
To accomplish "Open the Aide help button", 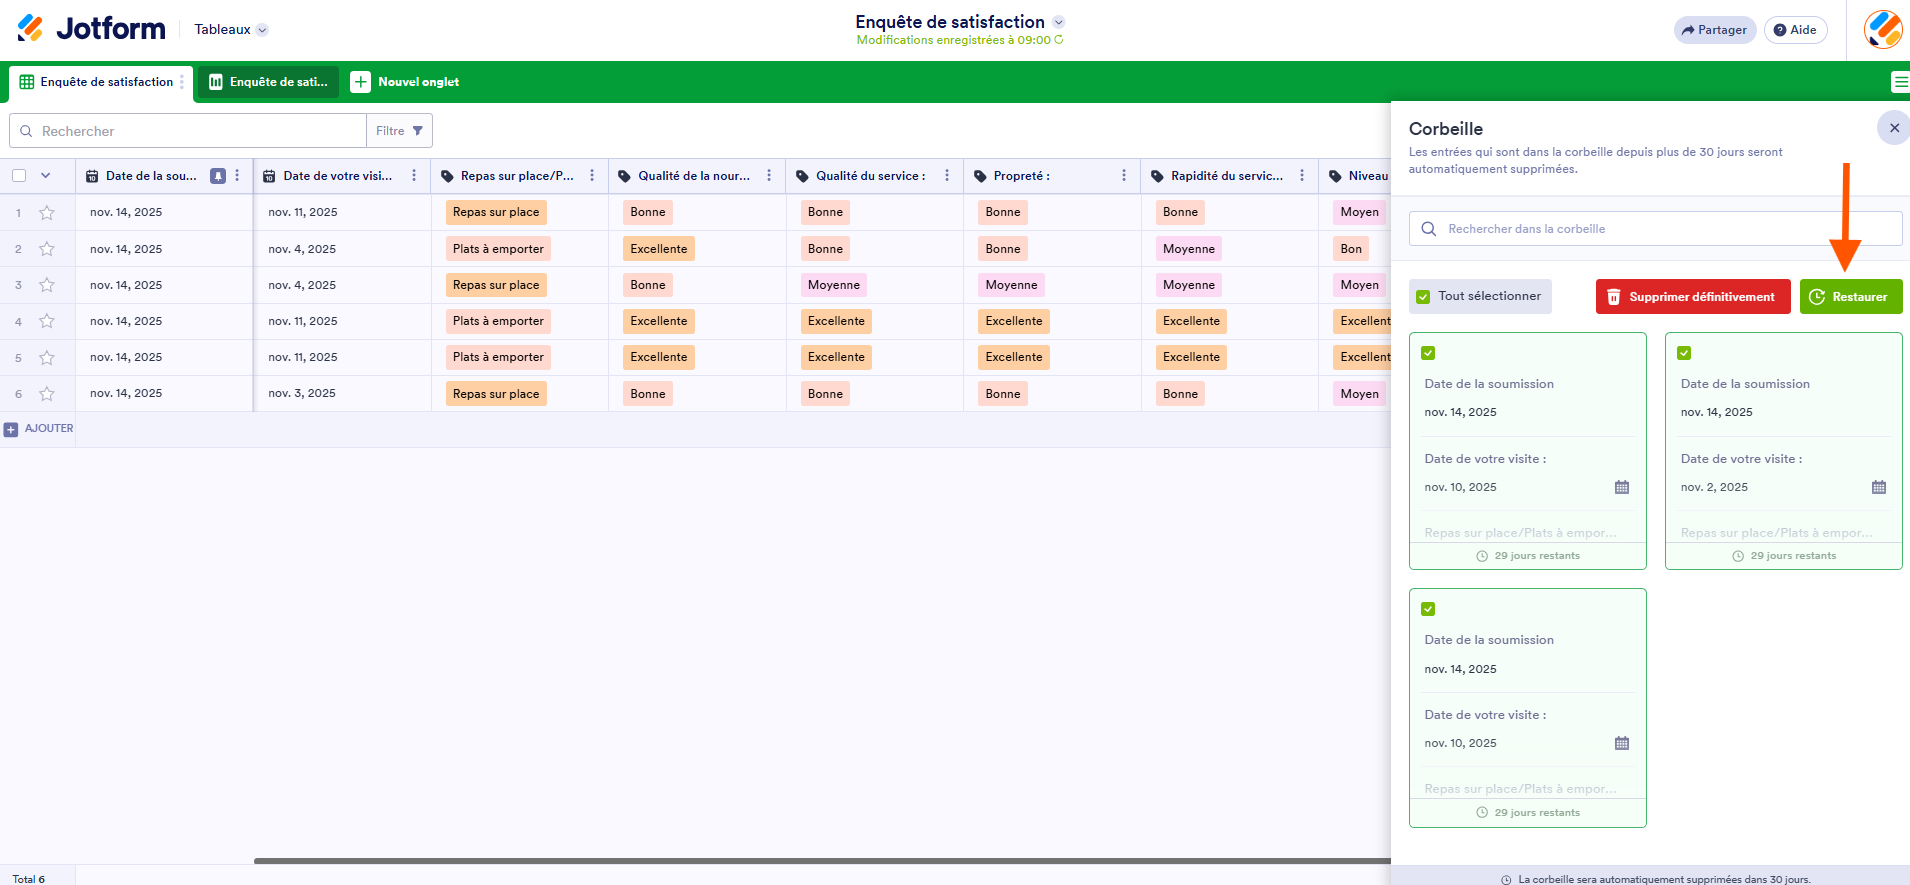I will click(x=1796, y=30).
